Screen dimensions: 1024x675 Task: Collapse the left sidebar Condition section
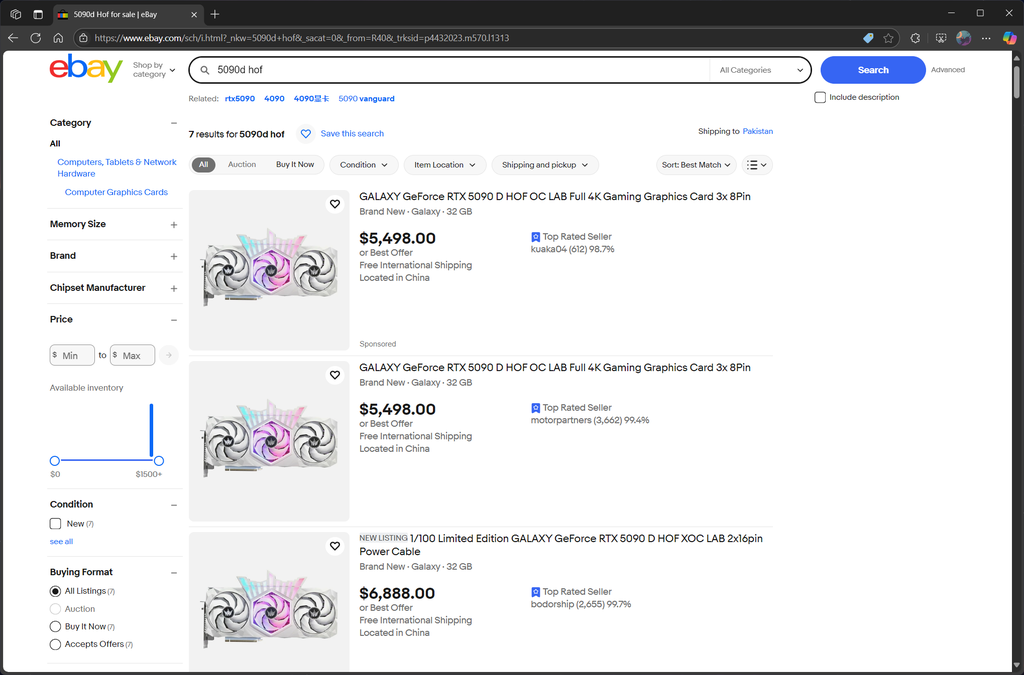174,505
